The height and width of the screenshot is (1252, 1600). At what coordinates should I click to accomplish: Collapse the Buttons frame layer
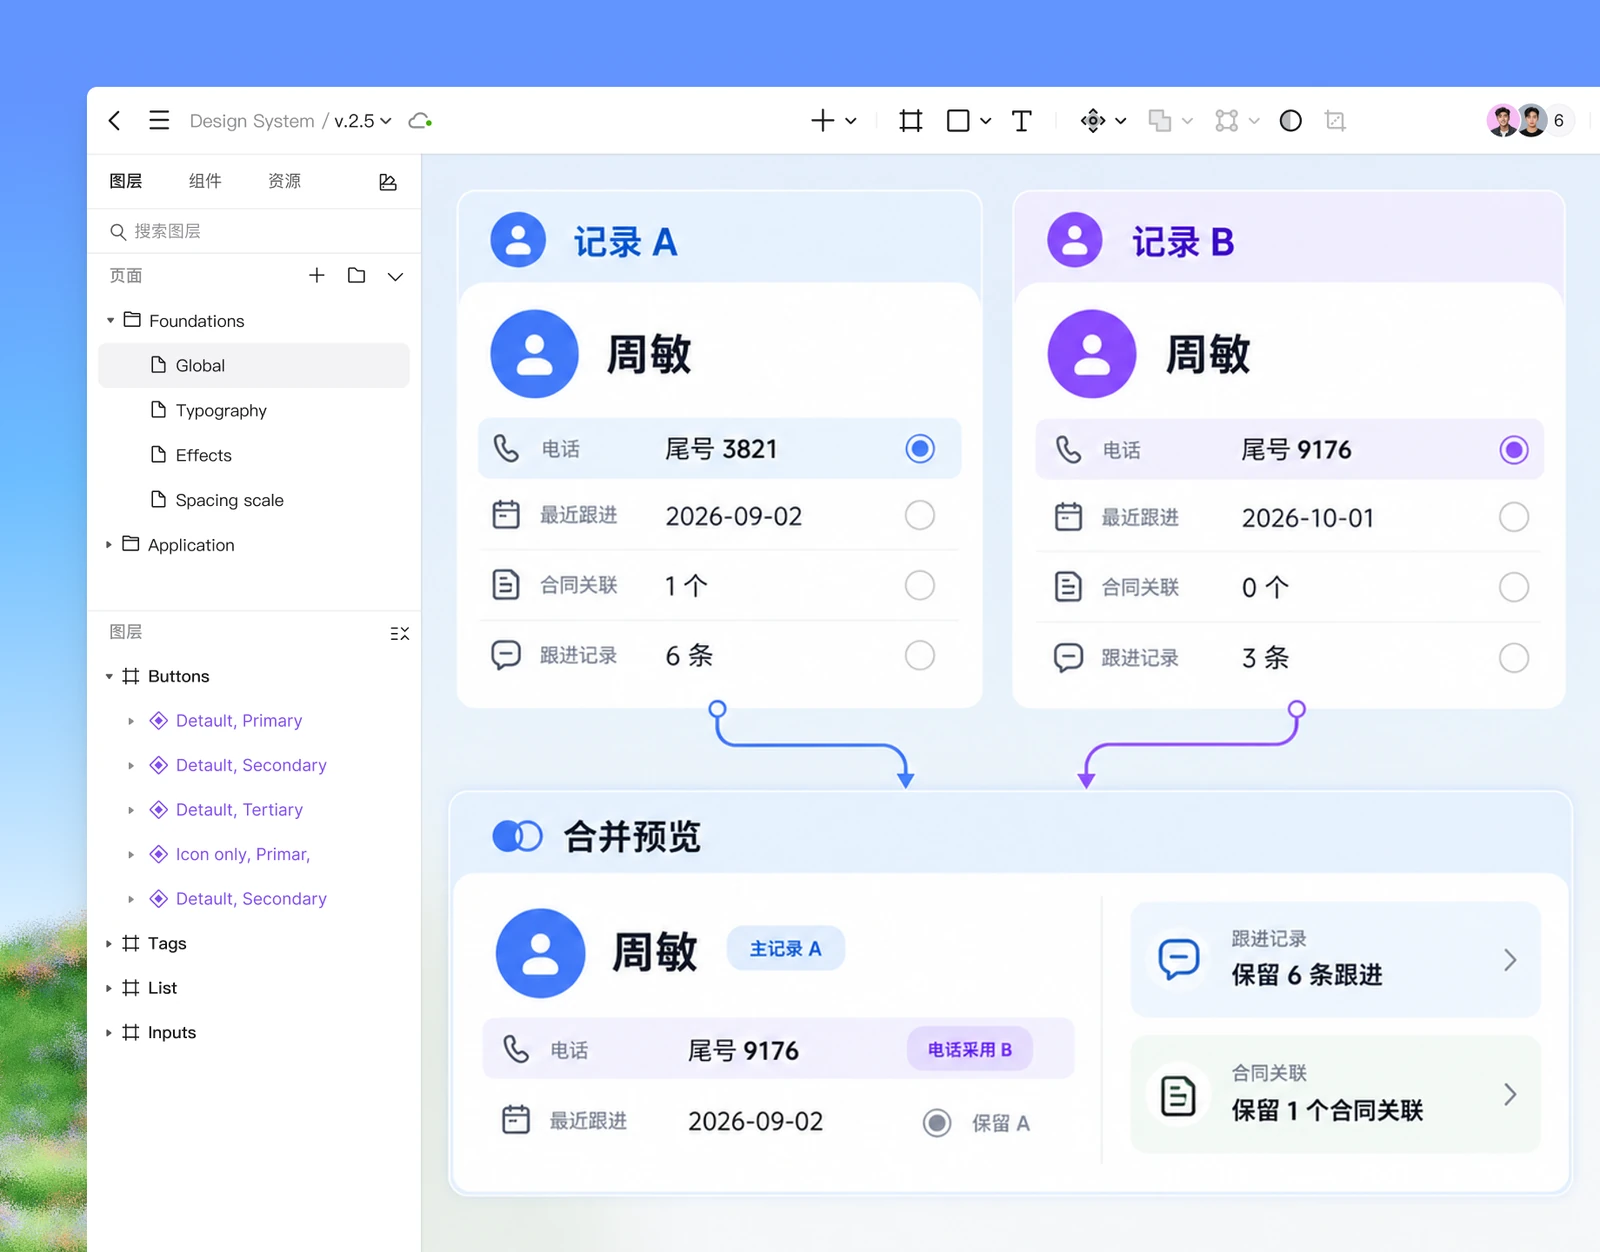(109, 677)
